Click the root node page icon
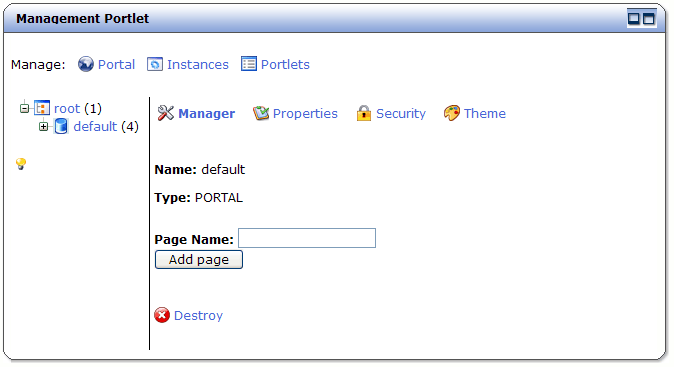Screen dimensions: 674x367 [42, 107]
